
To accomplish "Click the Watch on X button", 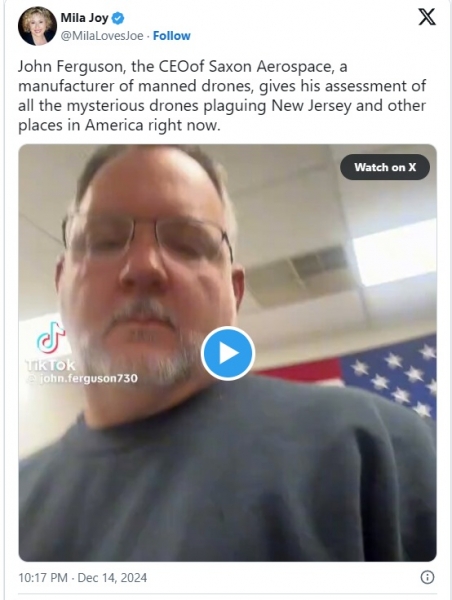I will pyautogui.click(x=385, y=167).
